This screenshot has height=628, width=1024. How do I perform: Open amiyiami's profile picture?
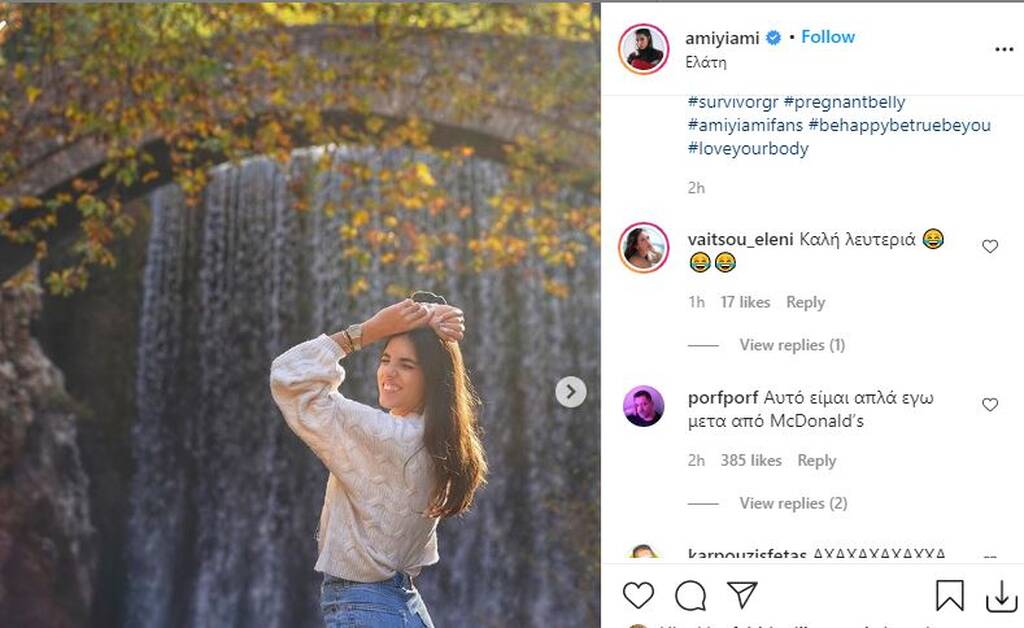pyautogui.click(x=643, y=49)
